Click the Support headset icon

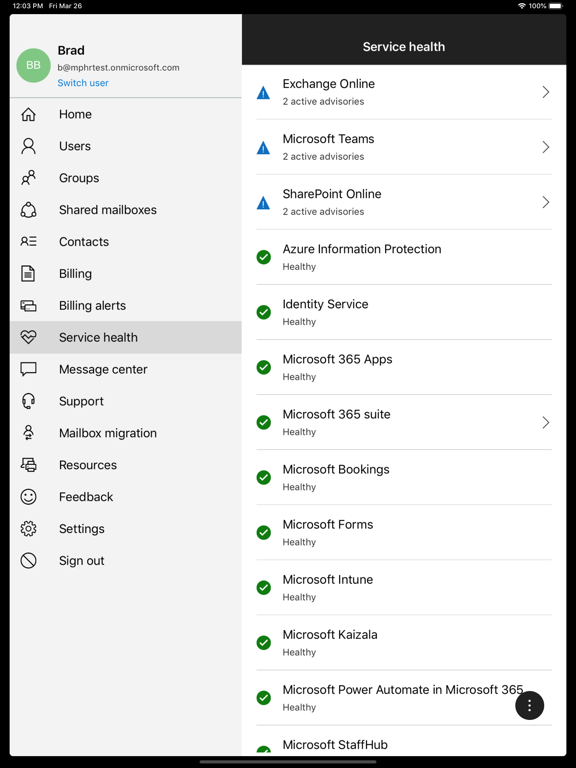point(28,401)
